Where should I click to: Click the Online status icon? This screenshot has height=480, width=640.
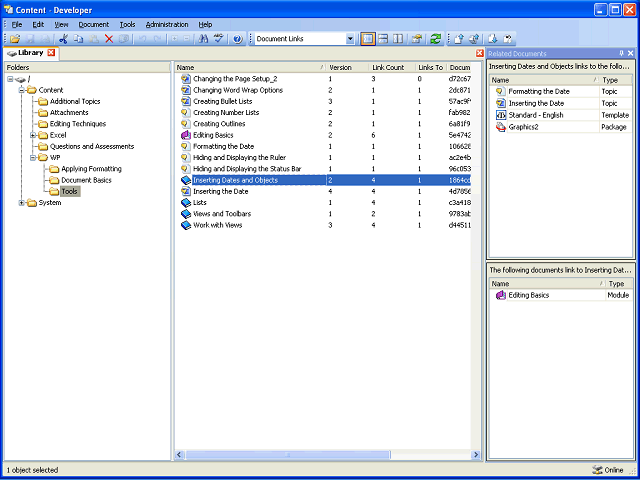(x=597, y=470)
